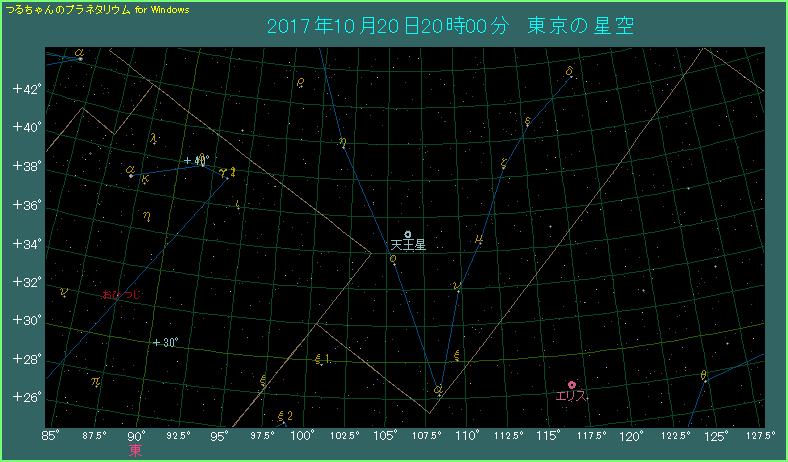Select the delta star at top right
788x462 pixels.
(x=569, y=71)
